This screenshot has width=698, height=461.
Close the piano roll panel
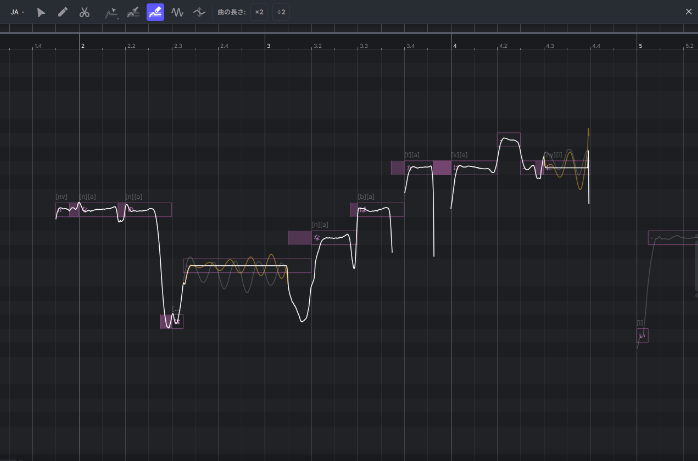coord(689,12)
